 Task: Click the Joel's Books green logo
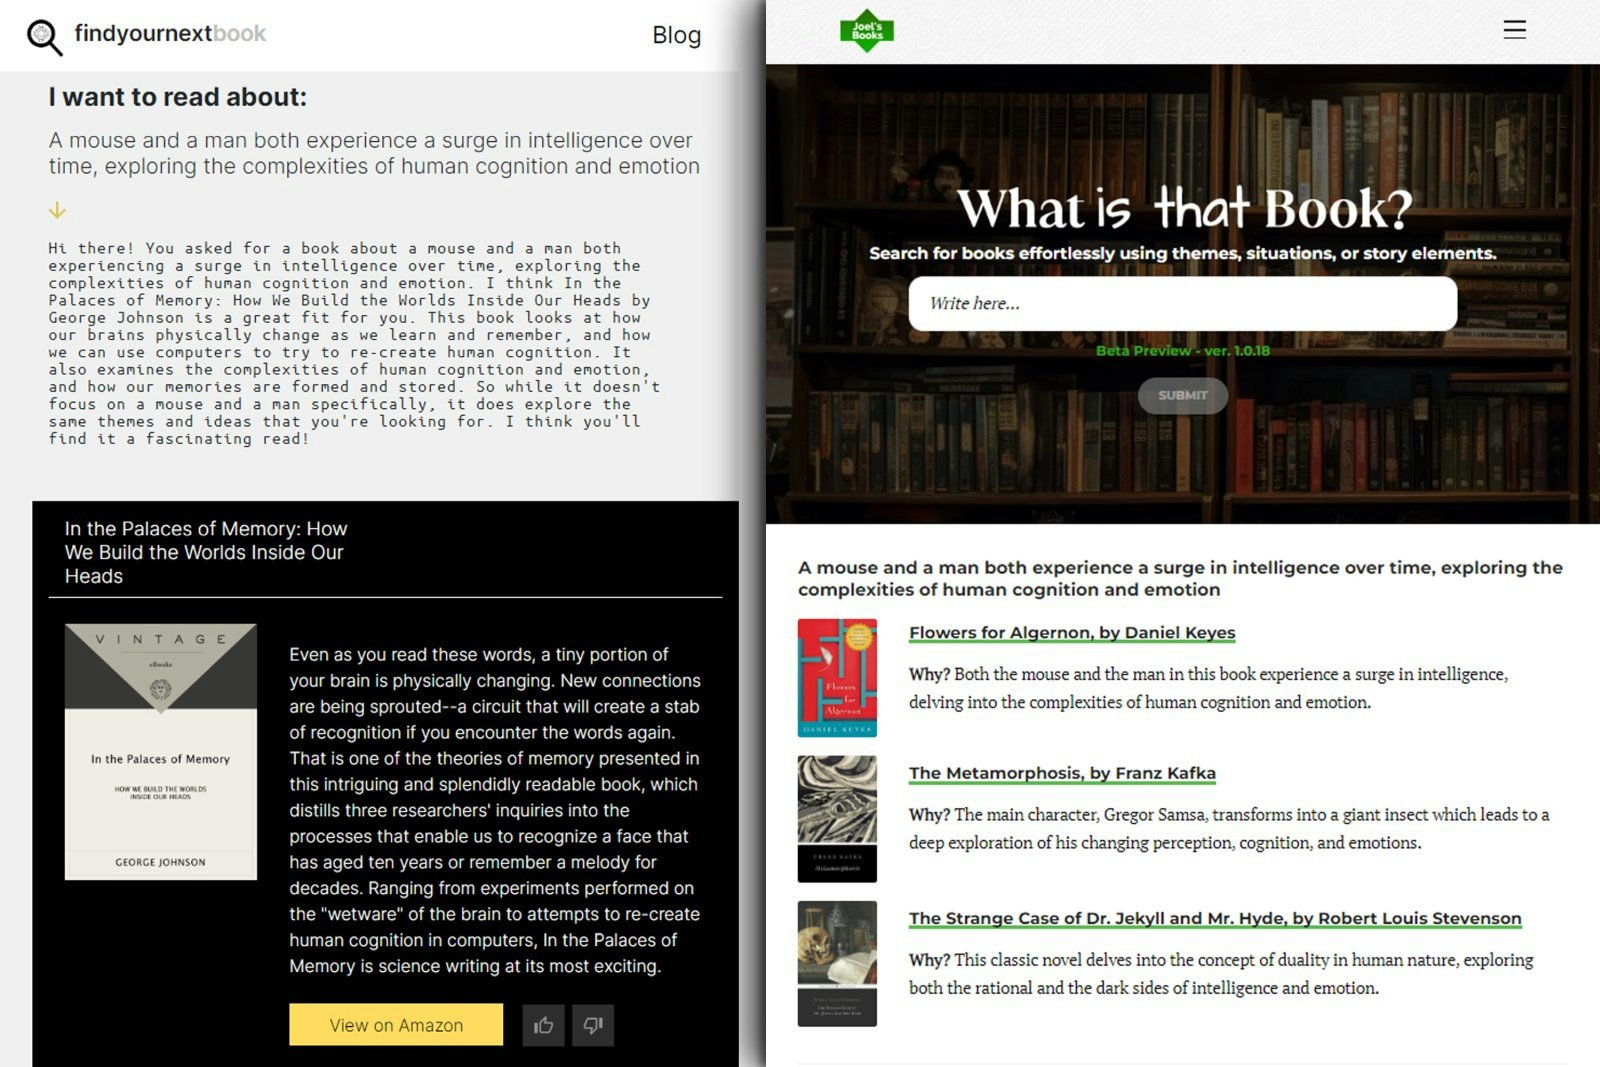(867, 31)
